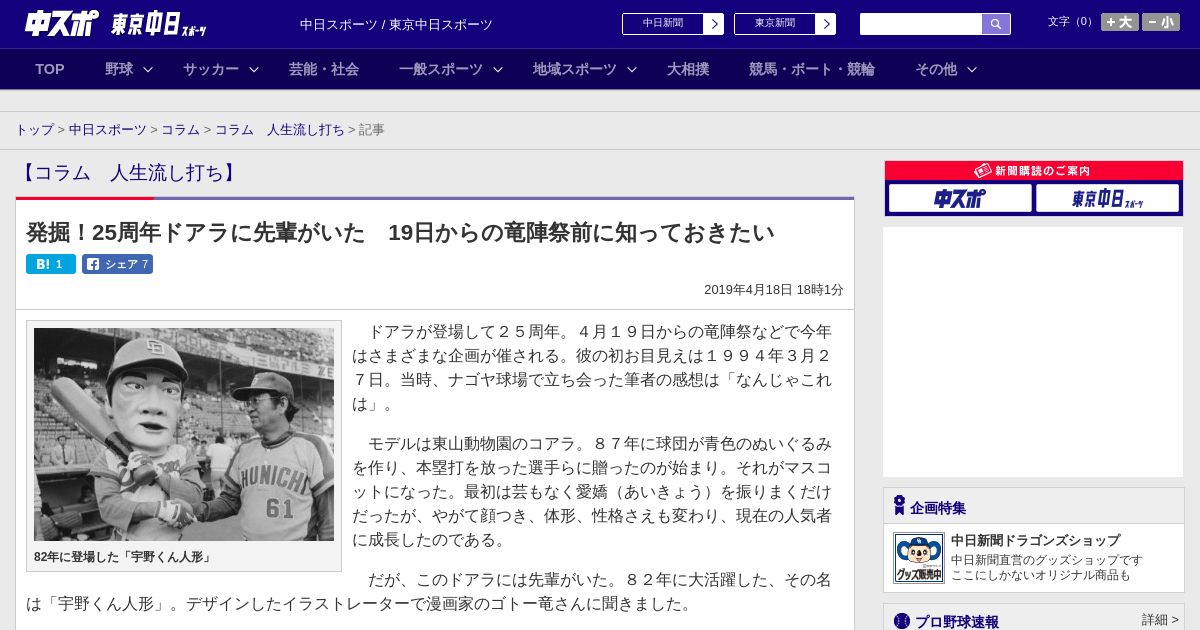The image size is (1200, 630).
Task: Click 東京中日スポーツ subscription banner button
Action: pos(1107,198)
